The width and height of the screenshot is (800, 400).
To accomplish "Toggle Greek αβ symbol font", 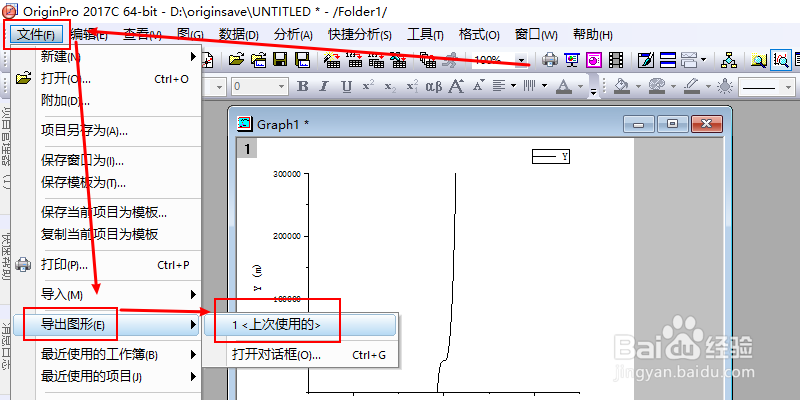I will pos(434,86).
